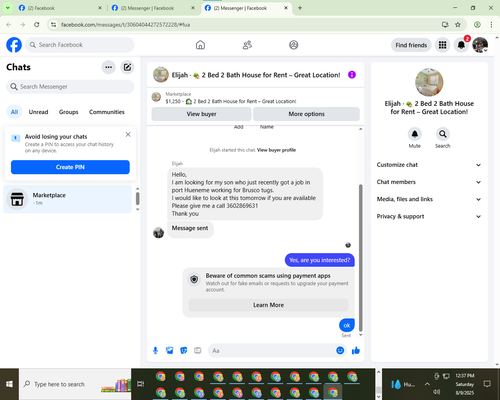Click 'Yes, are you interested?' message bubble
The image size is (500, 400).
(320, 260)
